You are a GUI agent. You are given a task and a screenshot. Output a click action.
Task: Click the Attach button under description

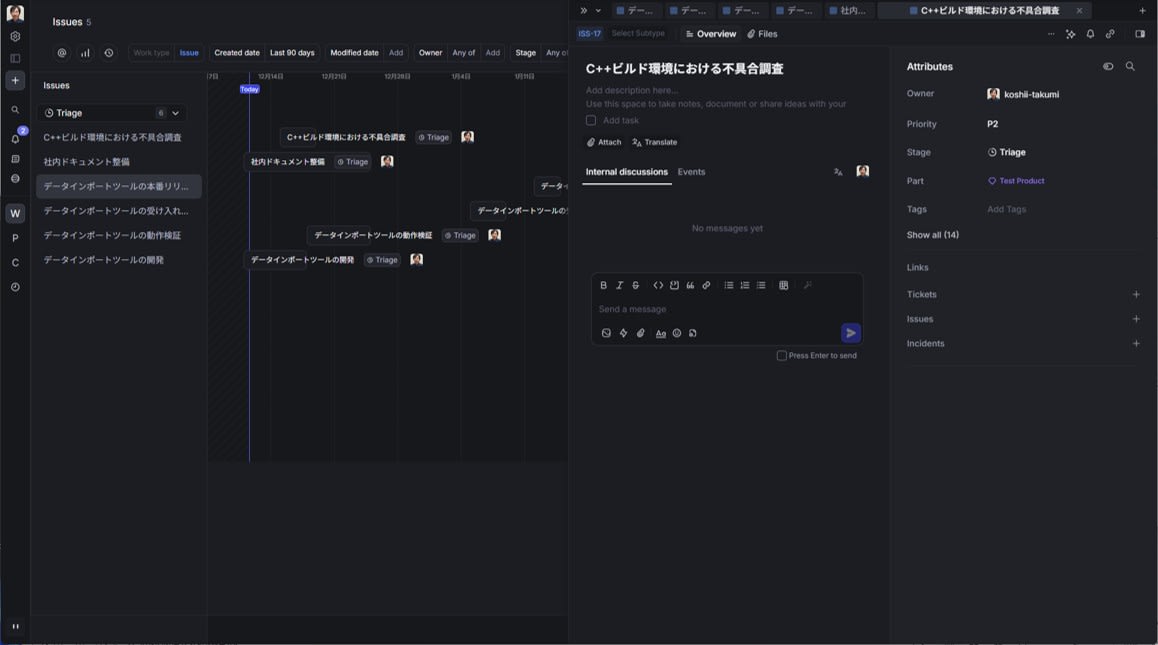(x=604, y=142)
